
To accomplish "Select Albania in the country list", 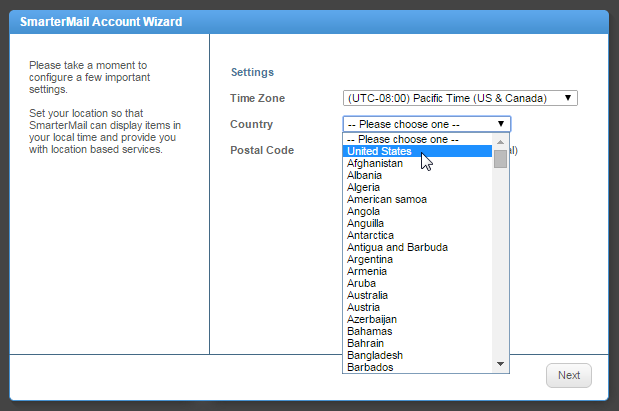I will 418,175.
